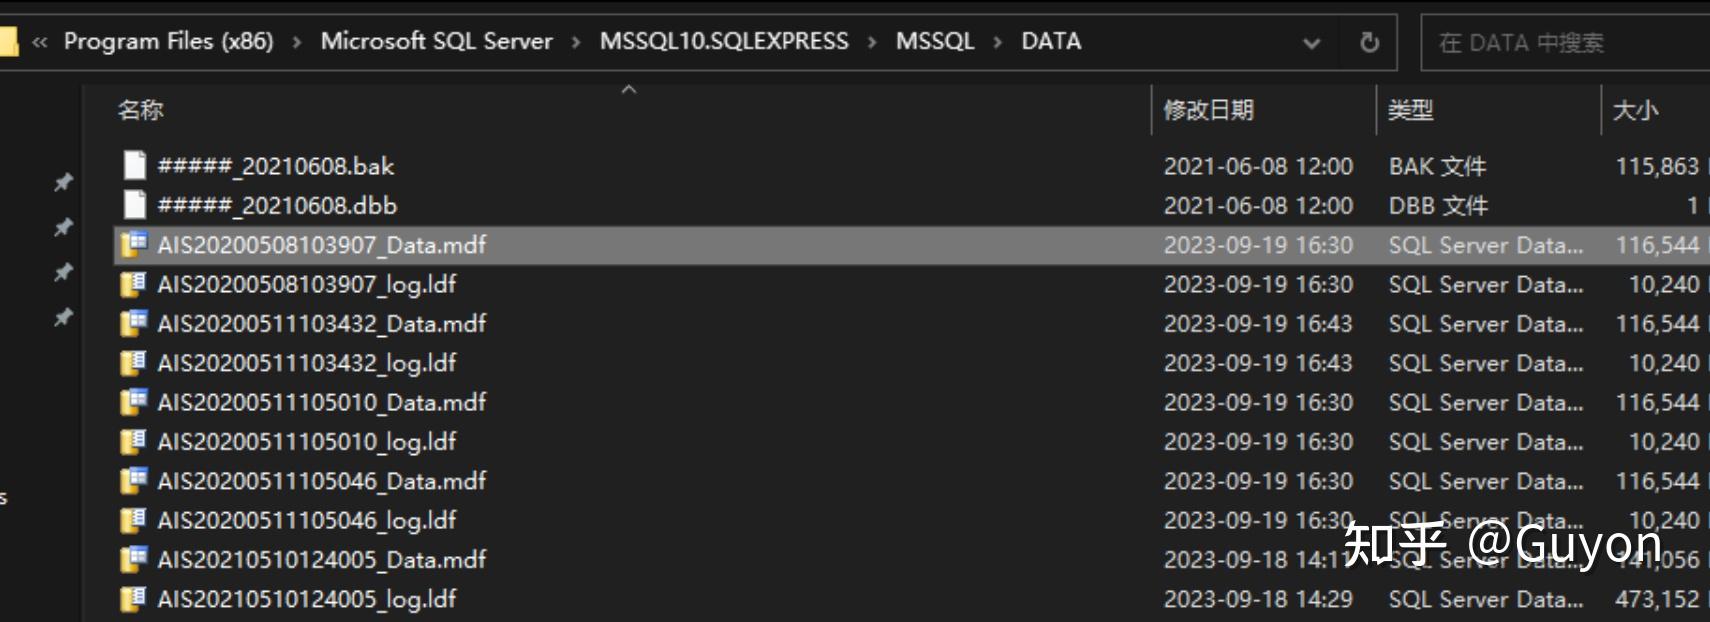Click the file icon of #####_20210608.dbb
The height and width of the screenshot is (622, 1710).
click(134, 205)
